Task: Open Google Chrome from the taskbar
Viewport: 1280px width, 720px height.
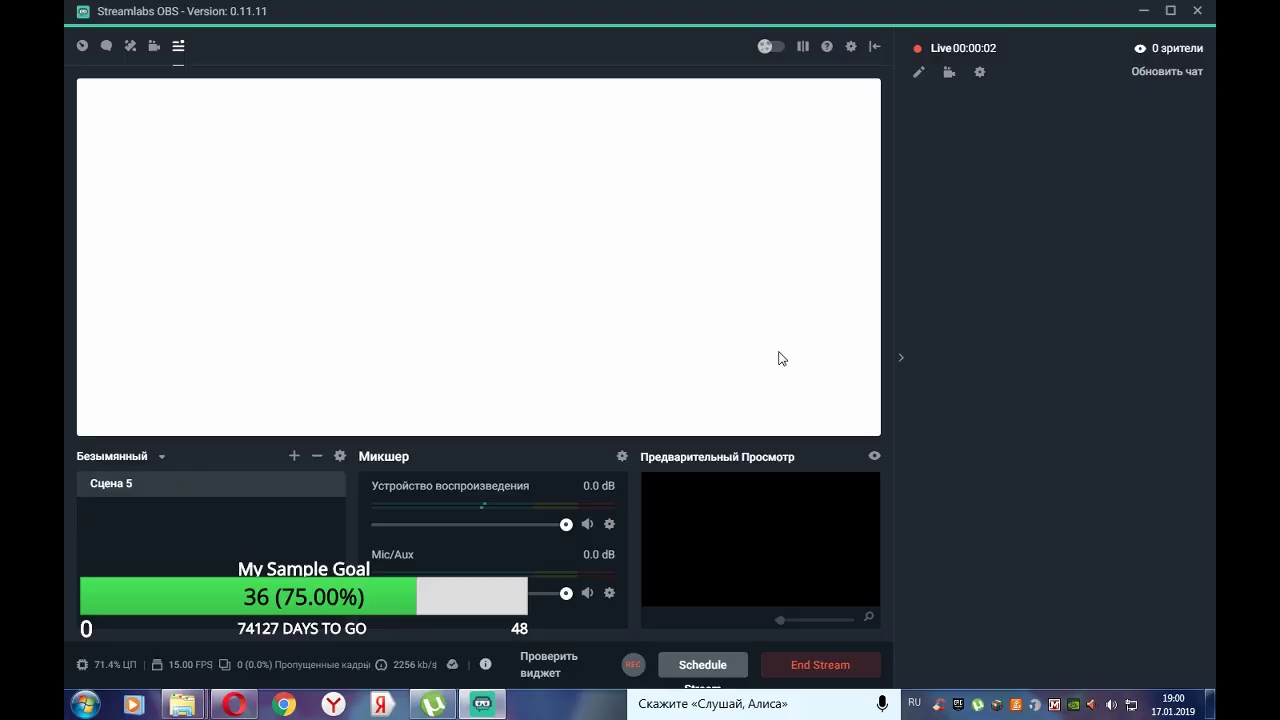Action: click(x=284, y=705)
